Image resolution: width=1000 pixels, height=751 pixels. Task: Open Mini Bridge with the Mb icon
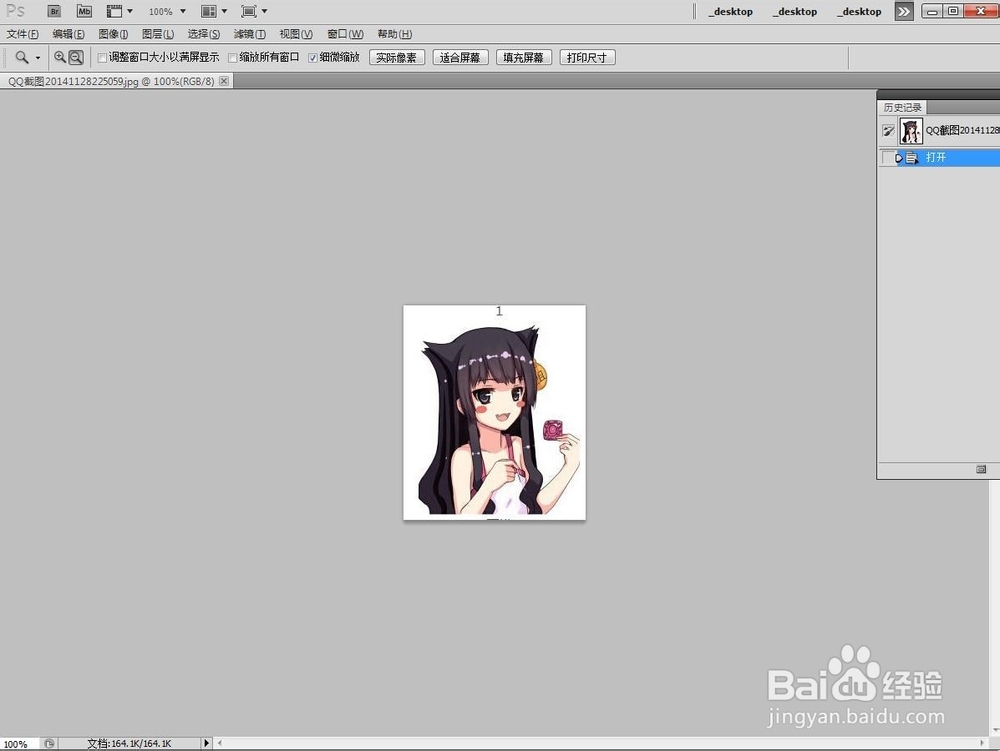click(x=84, y=11)
